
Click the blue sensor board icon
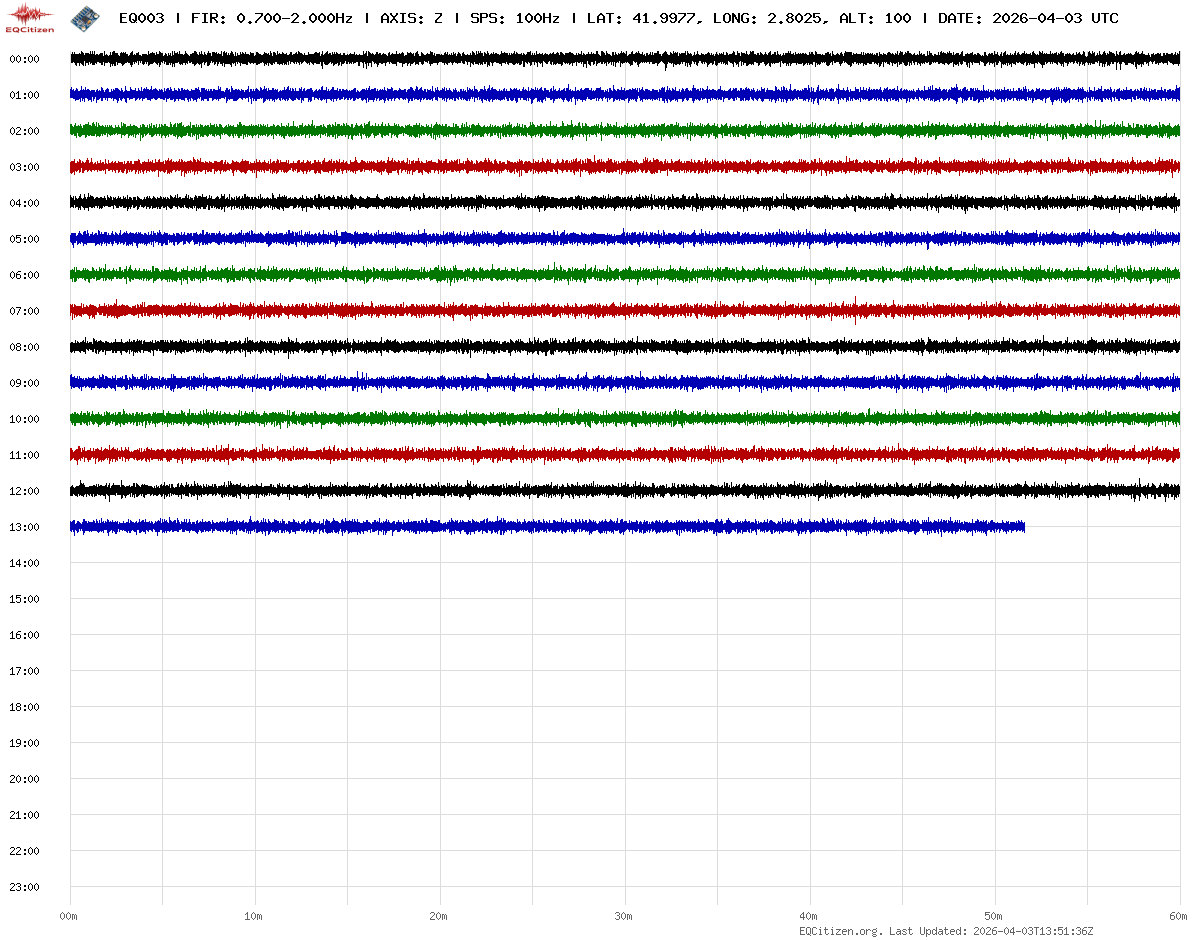coord(85,18)
